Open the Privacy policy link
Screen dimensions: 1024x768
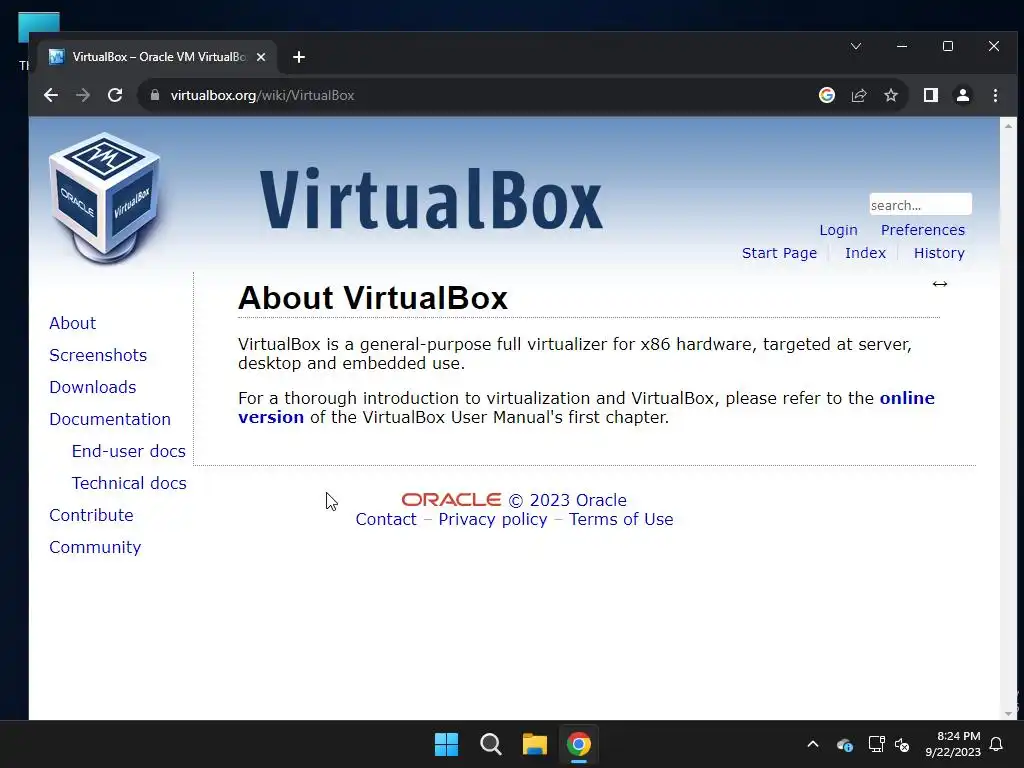(493, 519)
